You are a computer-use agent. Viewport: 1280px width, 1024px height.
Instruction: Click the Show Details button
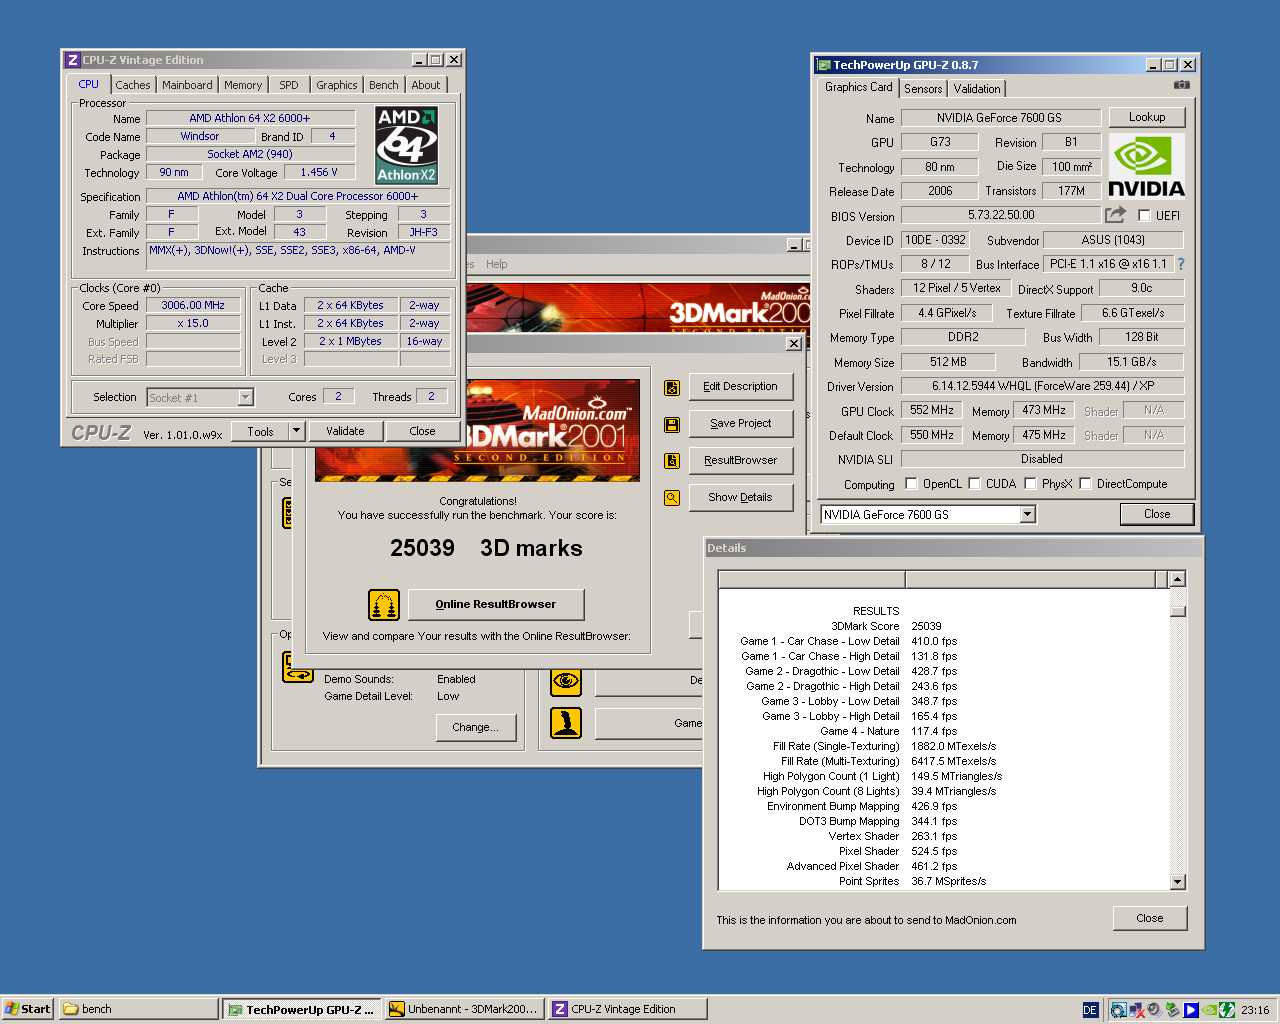coord(740,497)
